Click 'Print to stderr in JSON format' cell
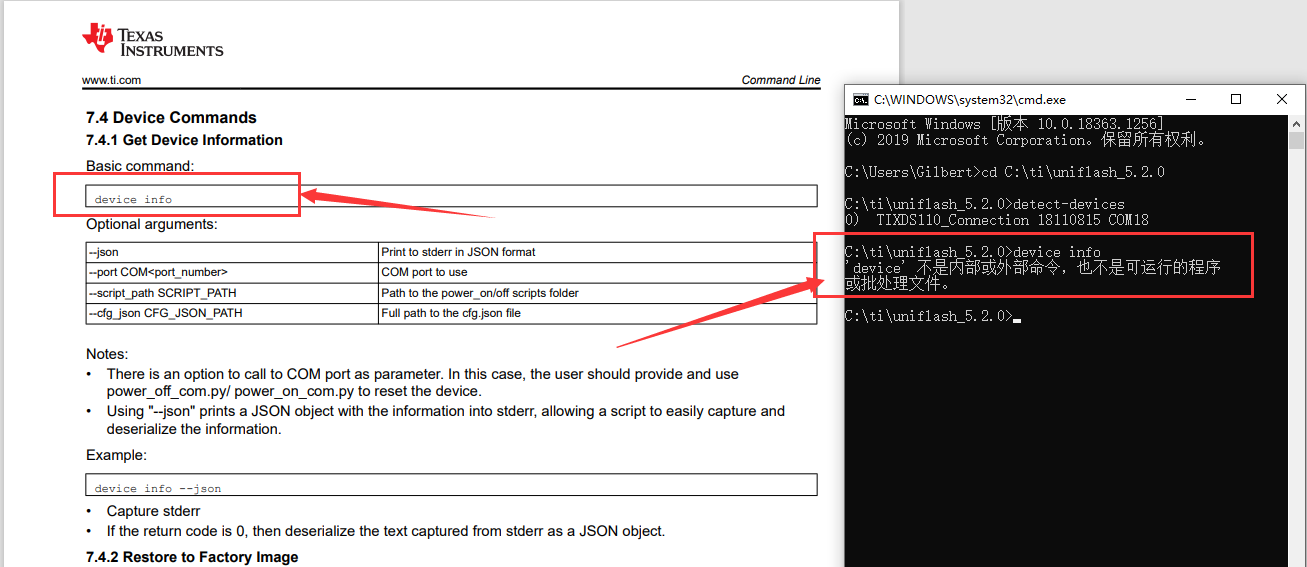The height and width of the screenshot is (567, 1307). click(598, 252)
